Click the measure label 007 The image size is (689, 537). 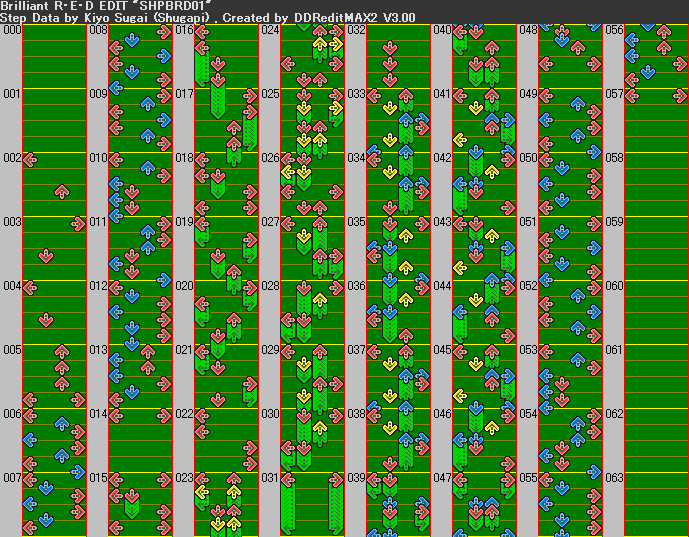12,478
